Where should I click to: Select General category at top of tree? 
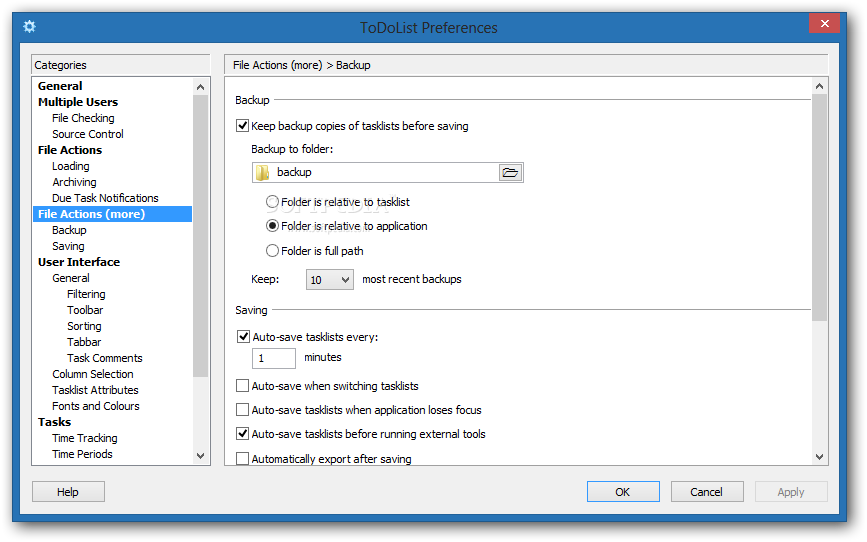pos(60,86)
